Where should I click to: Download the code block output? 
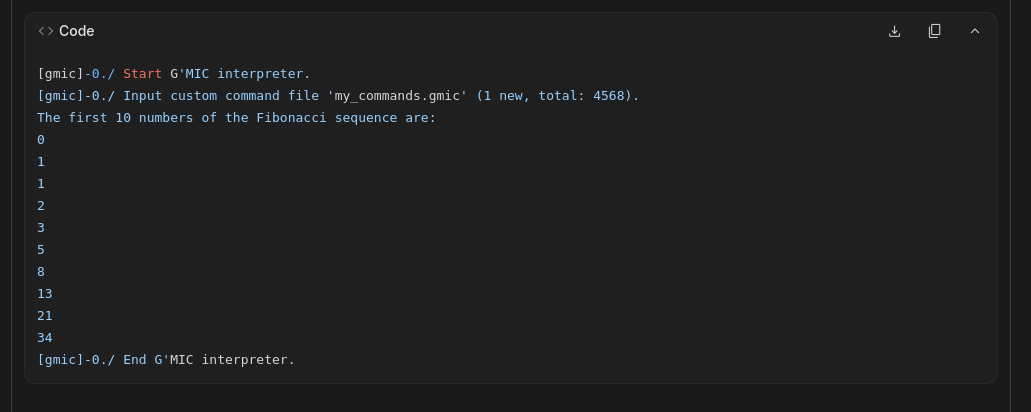(894, 31)
